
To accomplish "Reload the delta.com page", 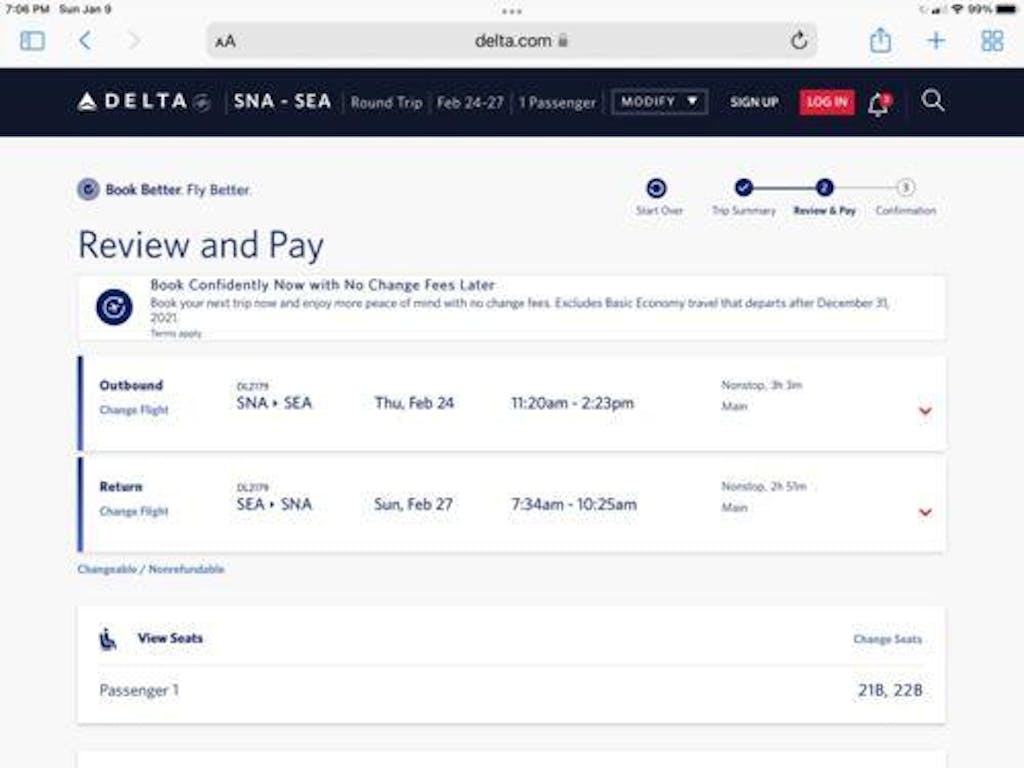I will [x=798, y=41].
